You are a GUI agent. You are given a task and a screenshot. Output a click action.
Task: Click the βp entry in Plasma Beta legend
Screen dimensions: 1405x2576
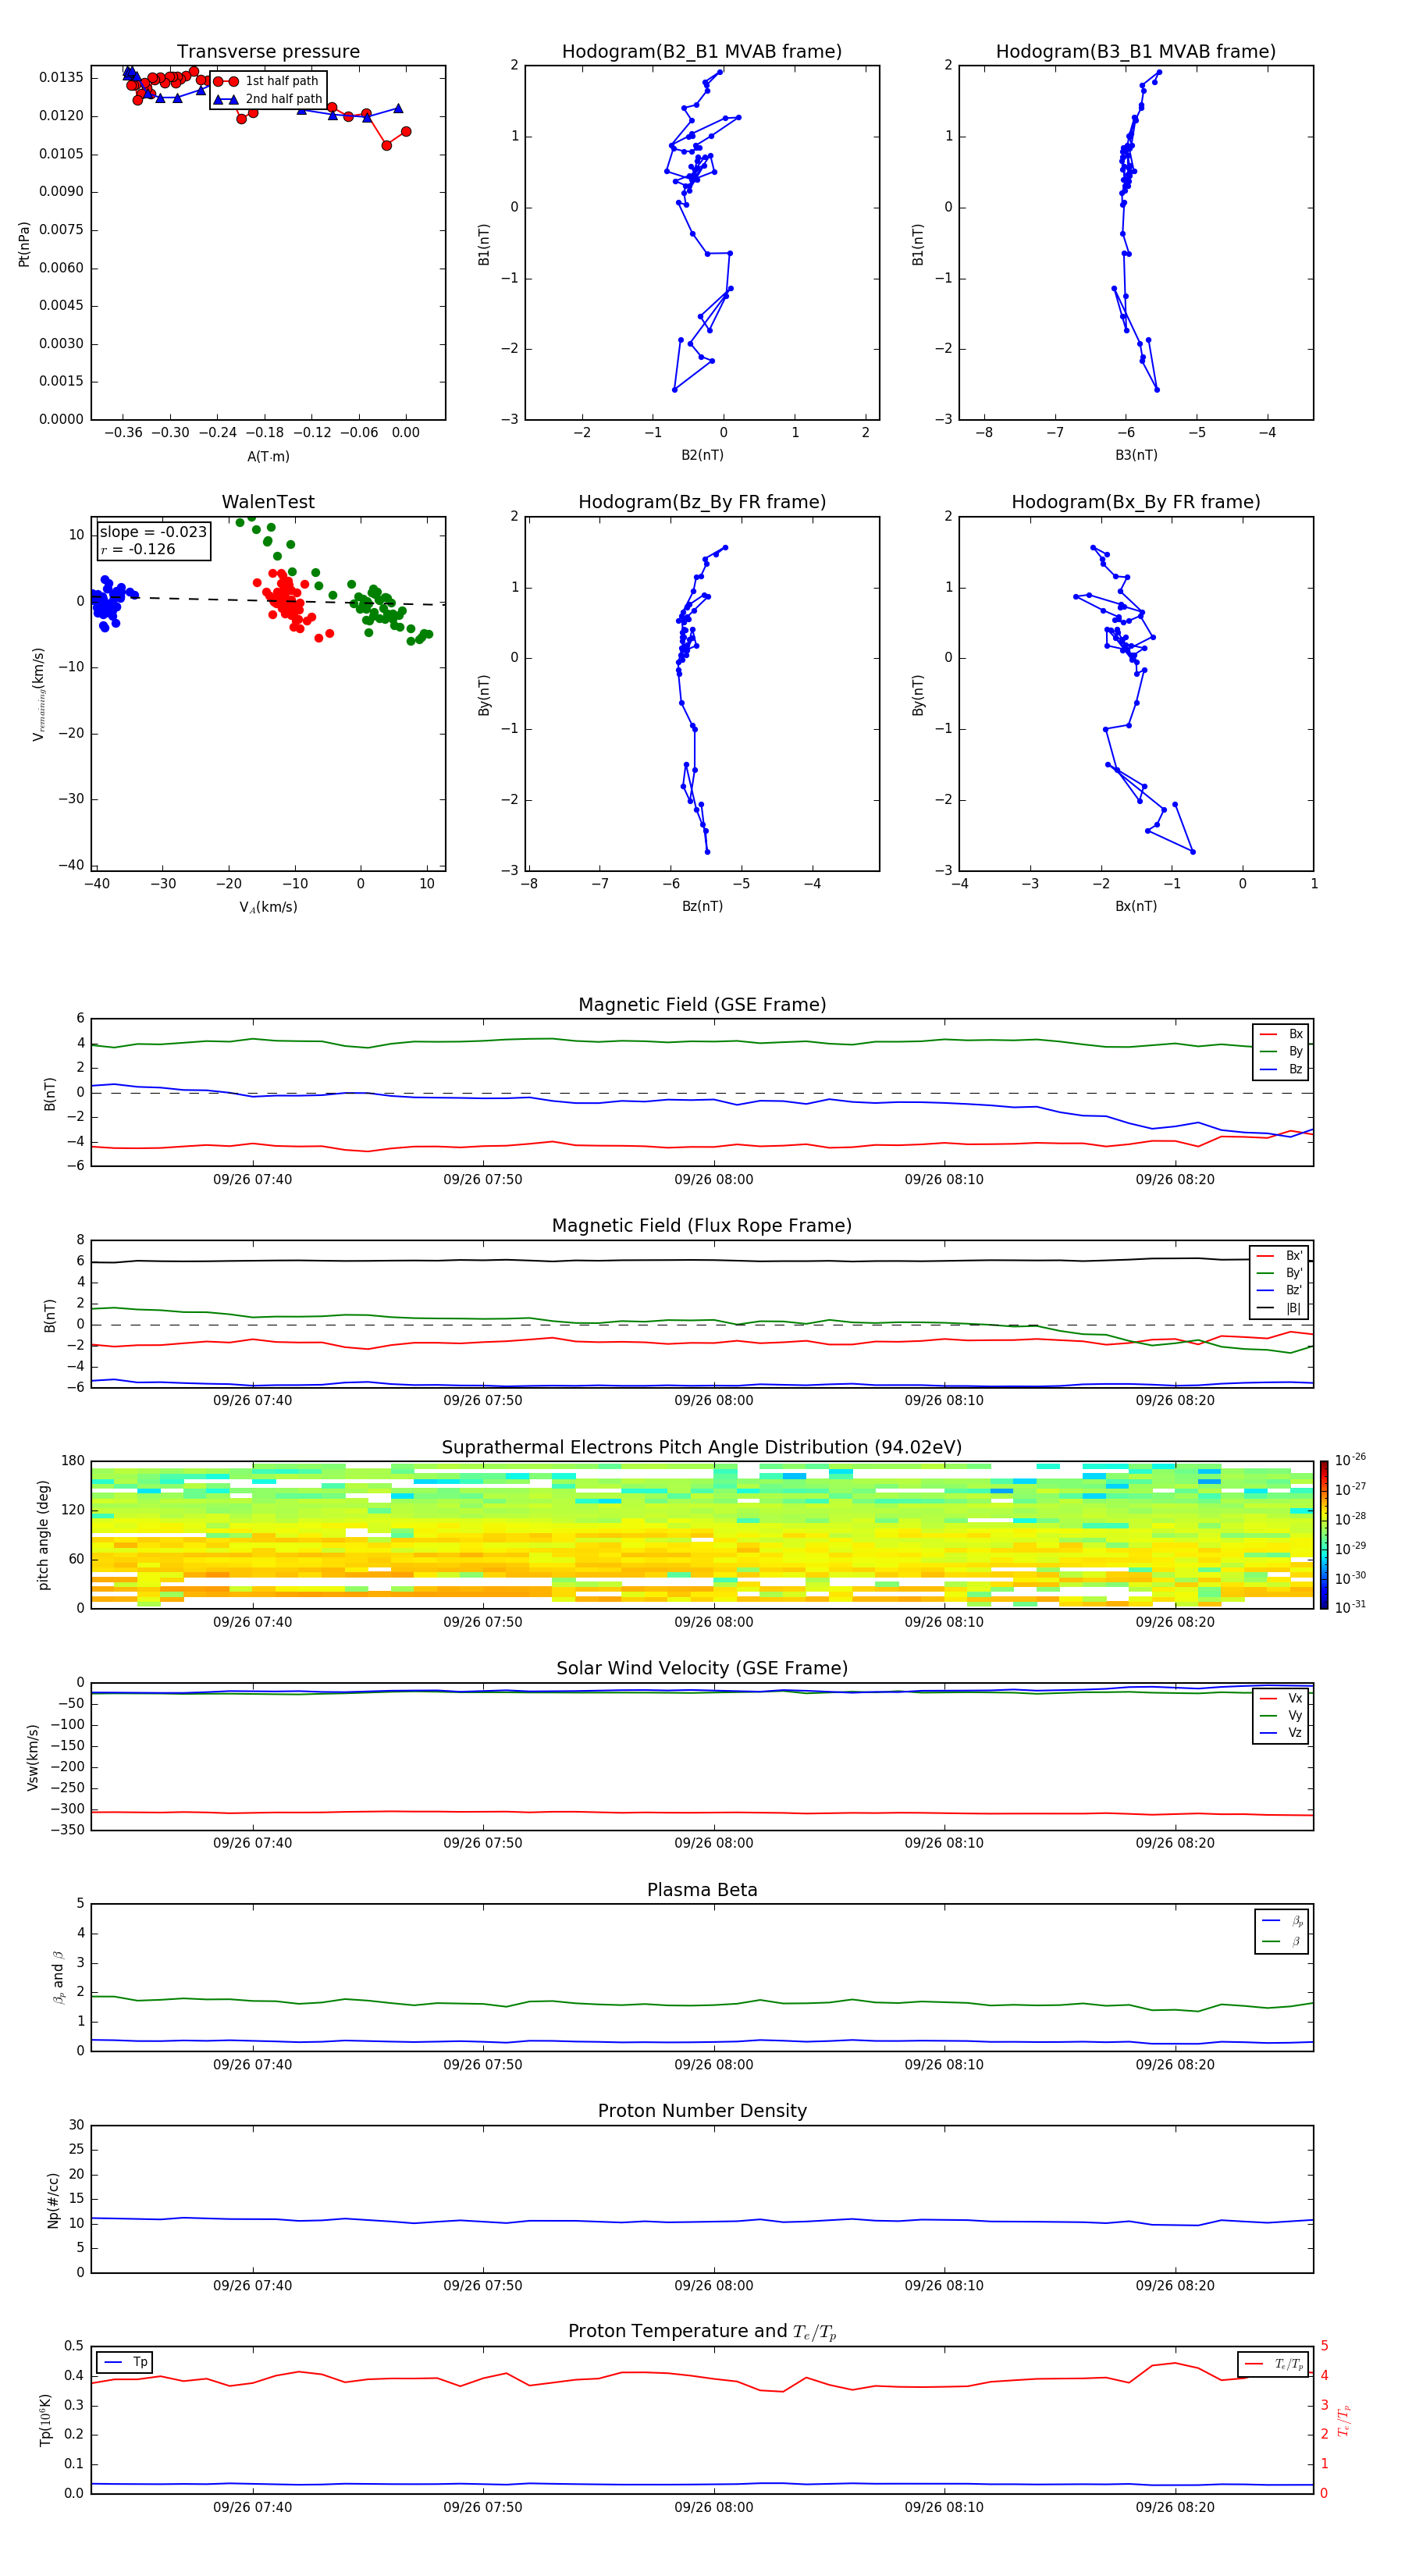(1282, 1921)
